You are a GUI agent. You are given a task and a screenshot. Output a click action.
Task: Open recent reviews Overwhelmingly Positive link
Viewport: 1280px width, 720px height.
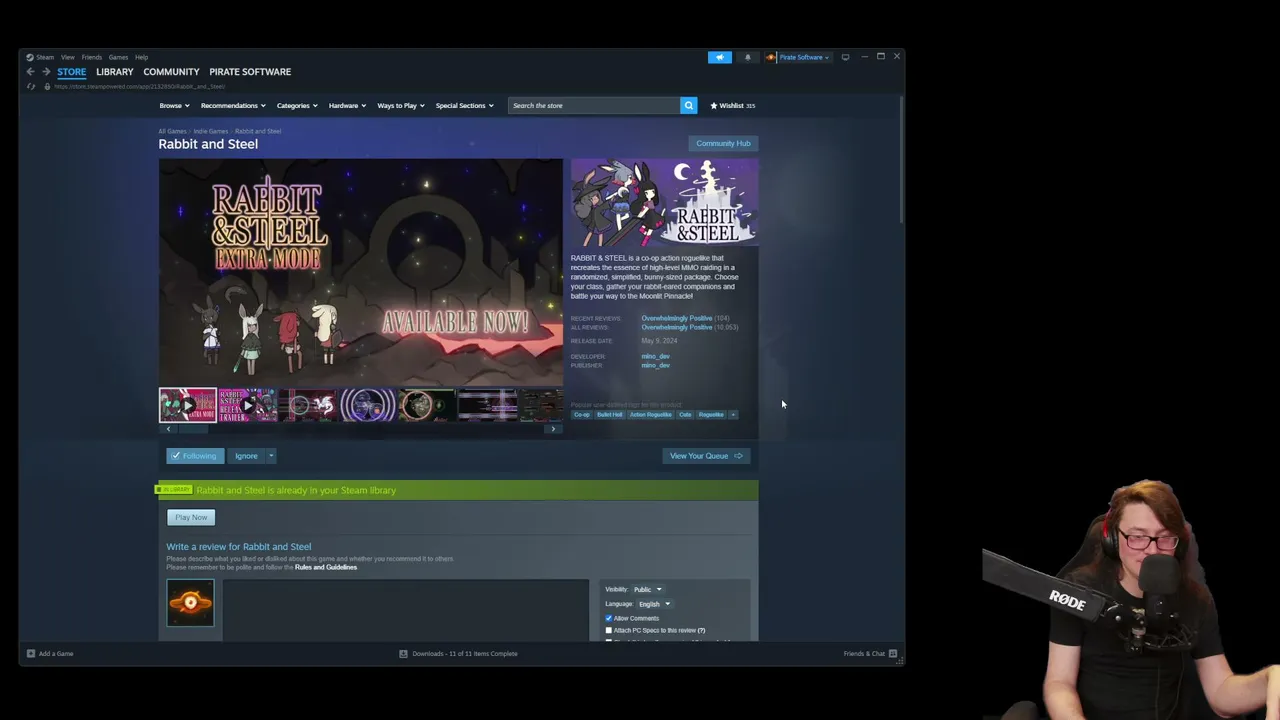point(677,318)
